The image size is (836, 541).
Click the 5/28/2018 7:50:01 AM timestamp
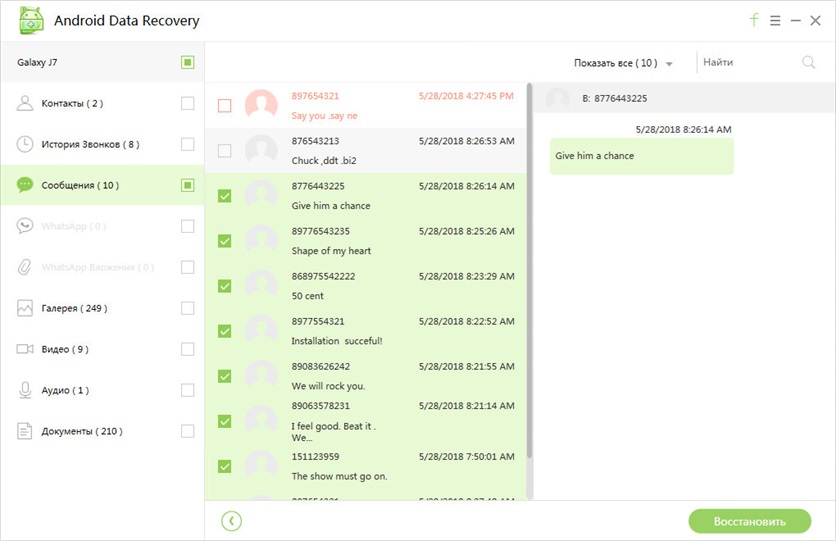click(x=467, y=456)
